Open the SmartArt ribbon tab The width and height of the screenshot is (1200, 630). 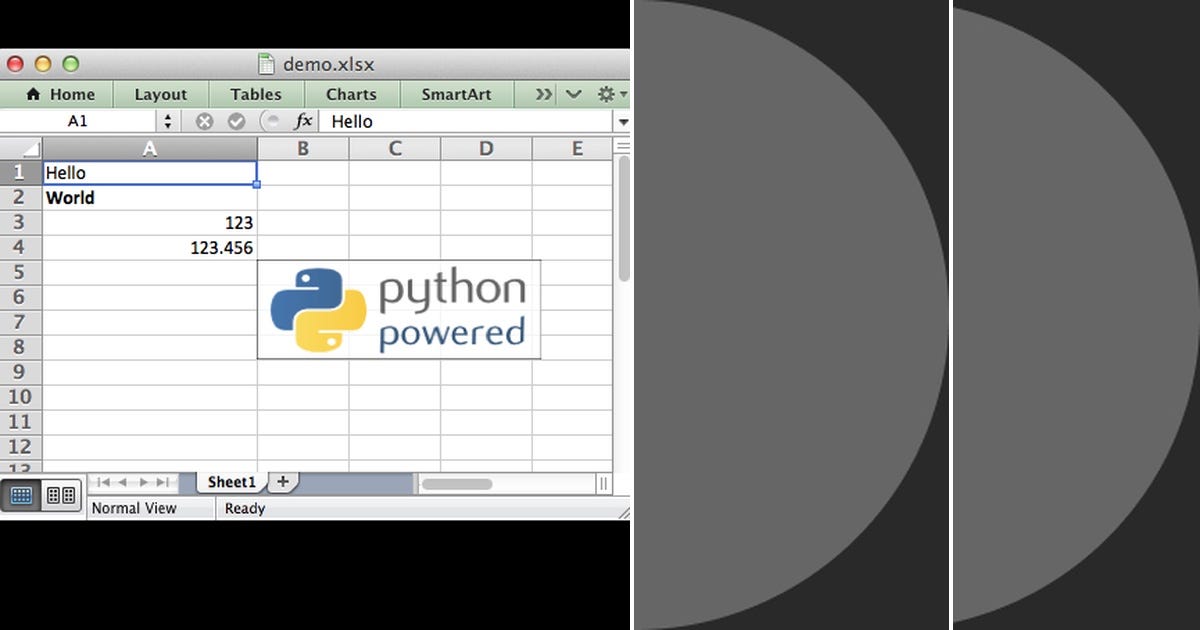[456, 93]
